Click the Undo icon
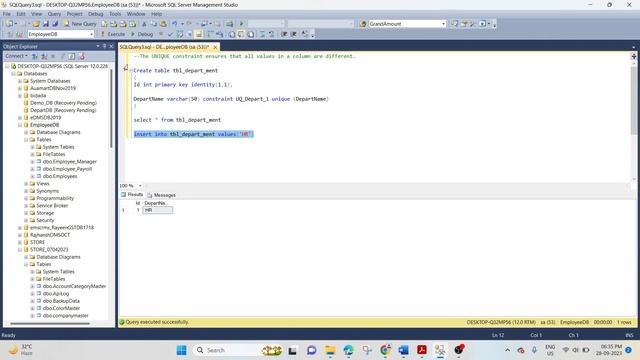640x360 pixels. [x=175, y=24]
